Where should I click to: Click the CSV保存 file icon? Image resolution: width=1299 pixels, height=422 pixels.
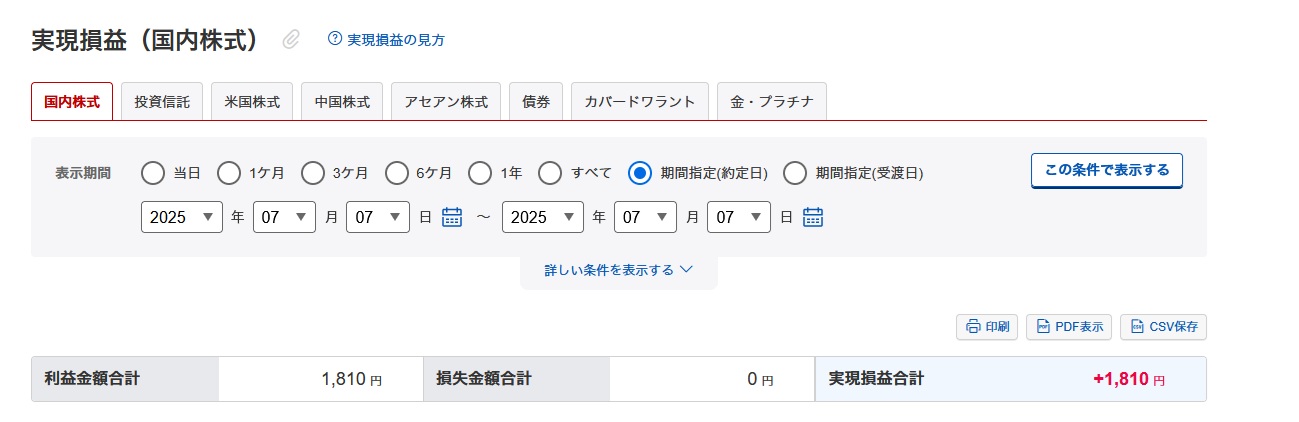[1137, 327]
